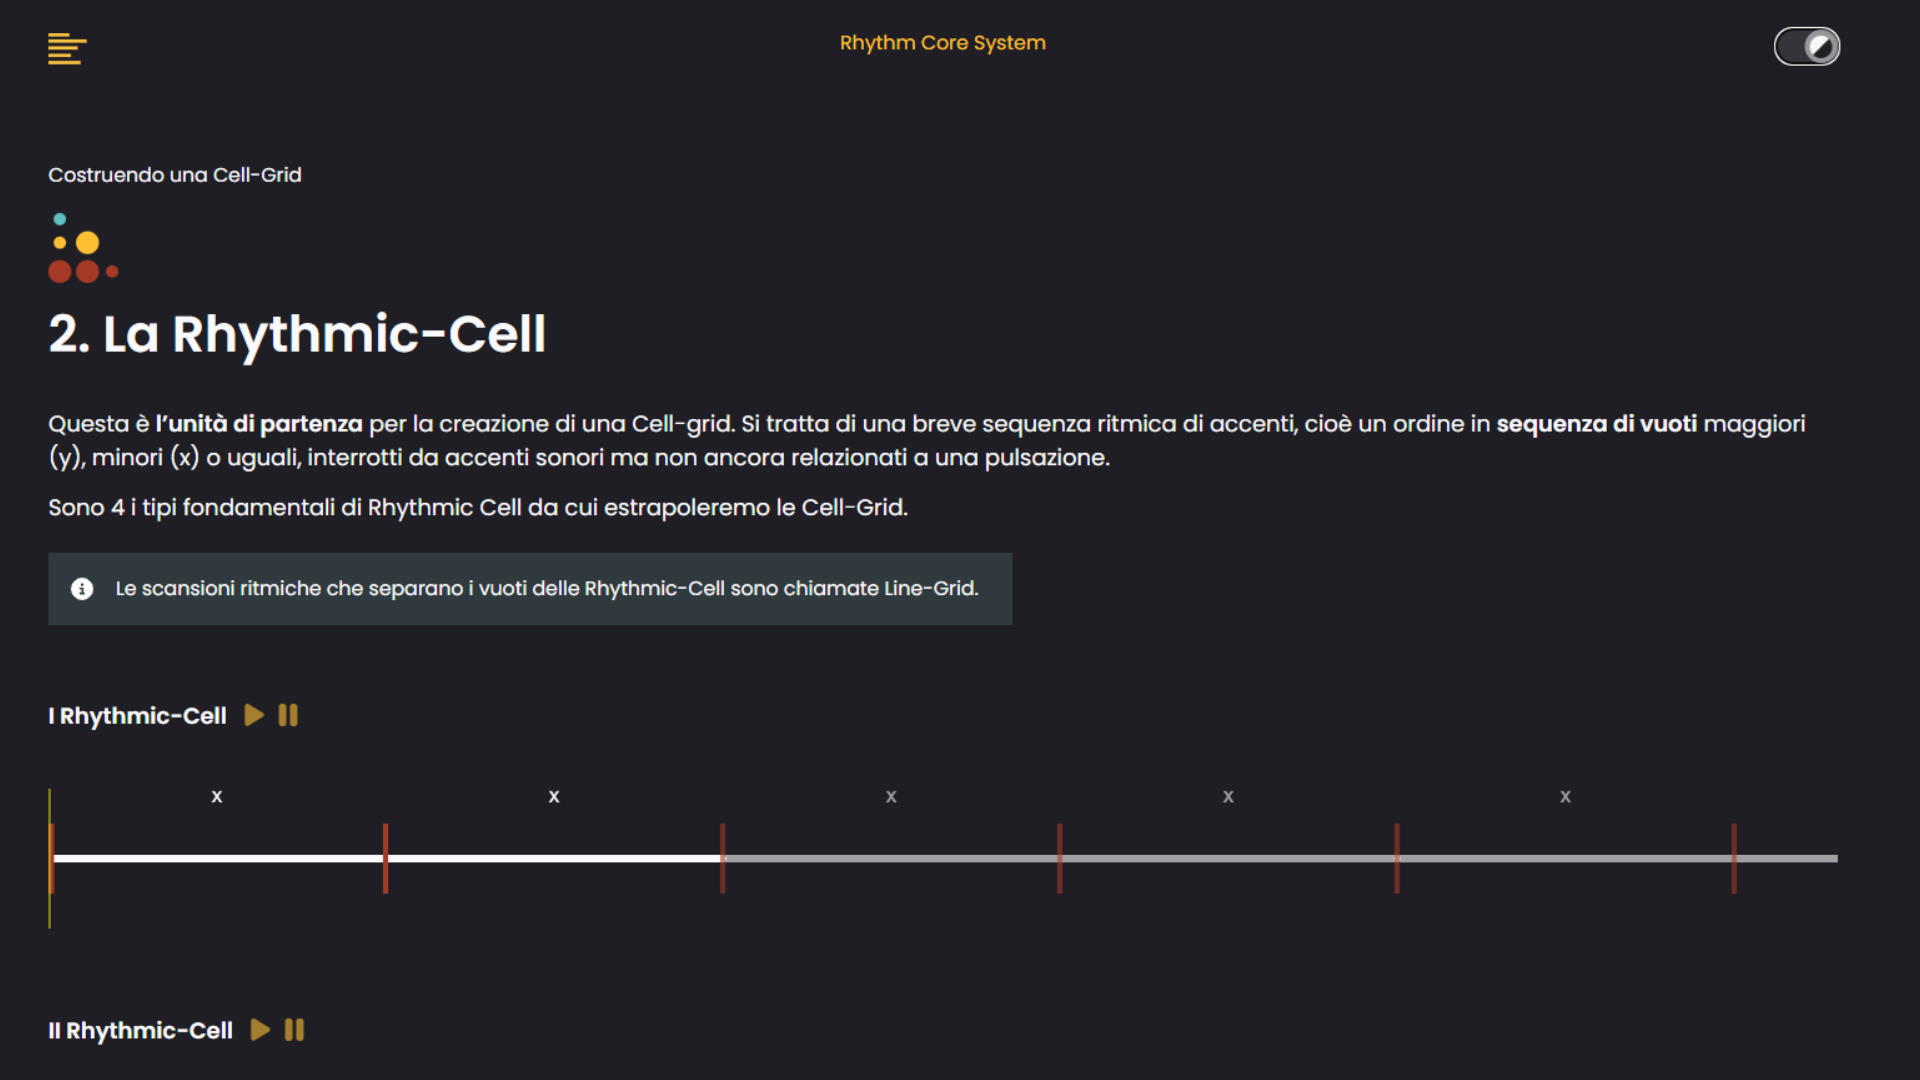This screenshot has width=1920, height=1080.
Task: Click the Costruendo una Cell-Grid breadcrumb
Action: [x=175, y=175]
